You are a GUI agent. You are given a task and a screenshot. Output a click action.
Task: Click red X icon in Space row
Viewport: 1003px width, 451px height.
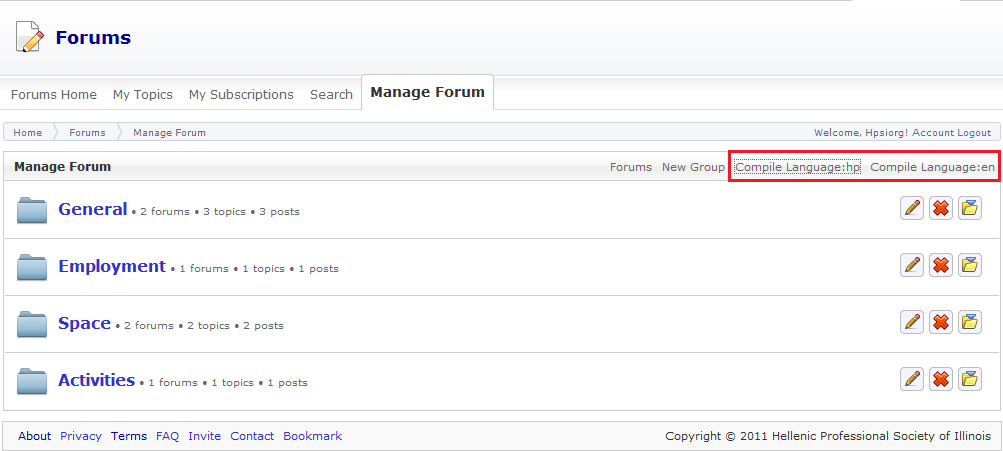[941, 322]
